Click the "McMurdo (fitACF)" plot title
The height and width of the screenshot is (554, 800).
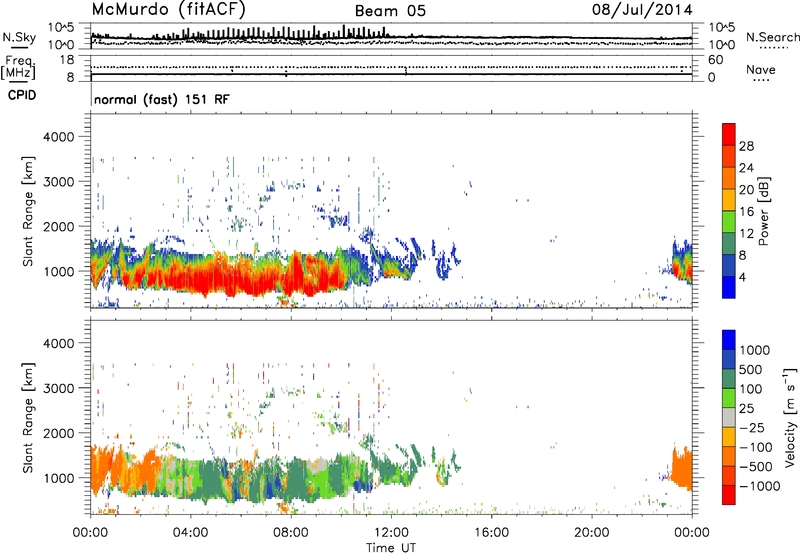[x=168, y=10]
